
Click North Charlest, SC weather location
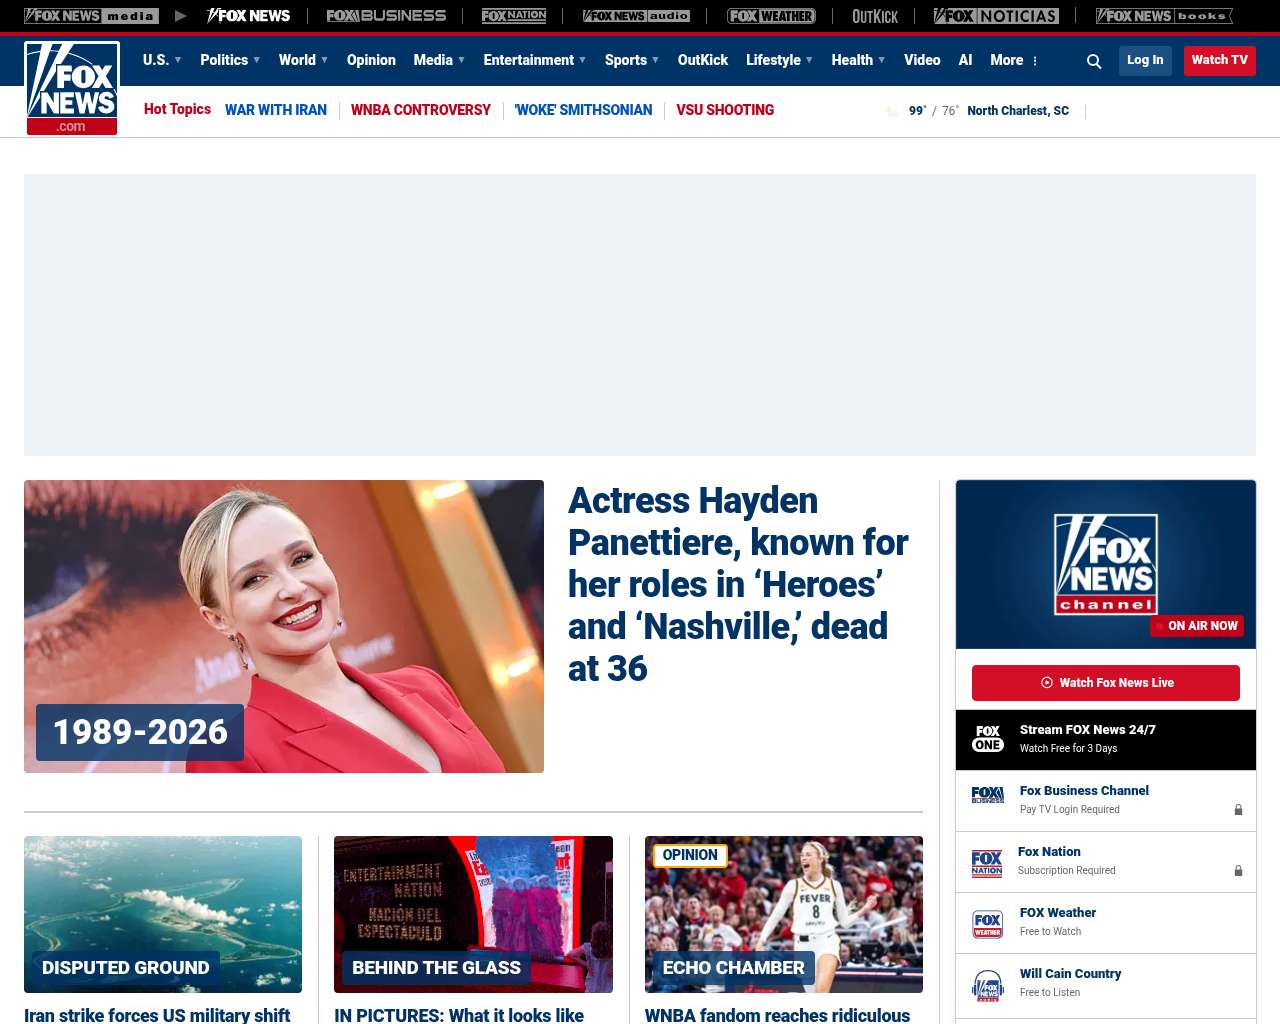coord(1018,111)
